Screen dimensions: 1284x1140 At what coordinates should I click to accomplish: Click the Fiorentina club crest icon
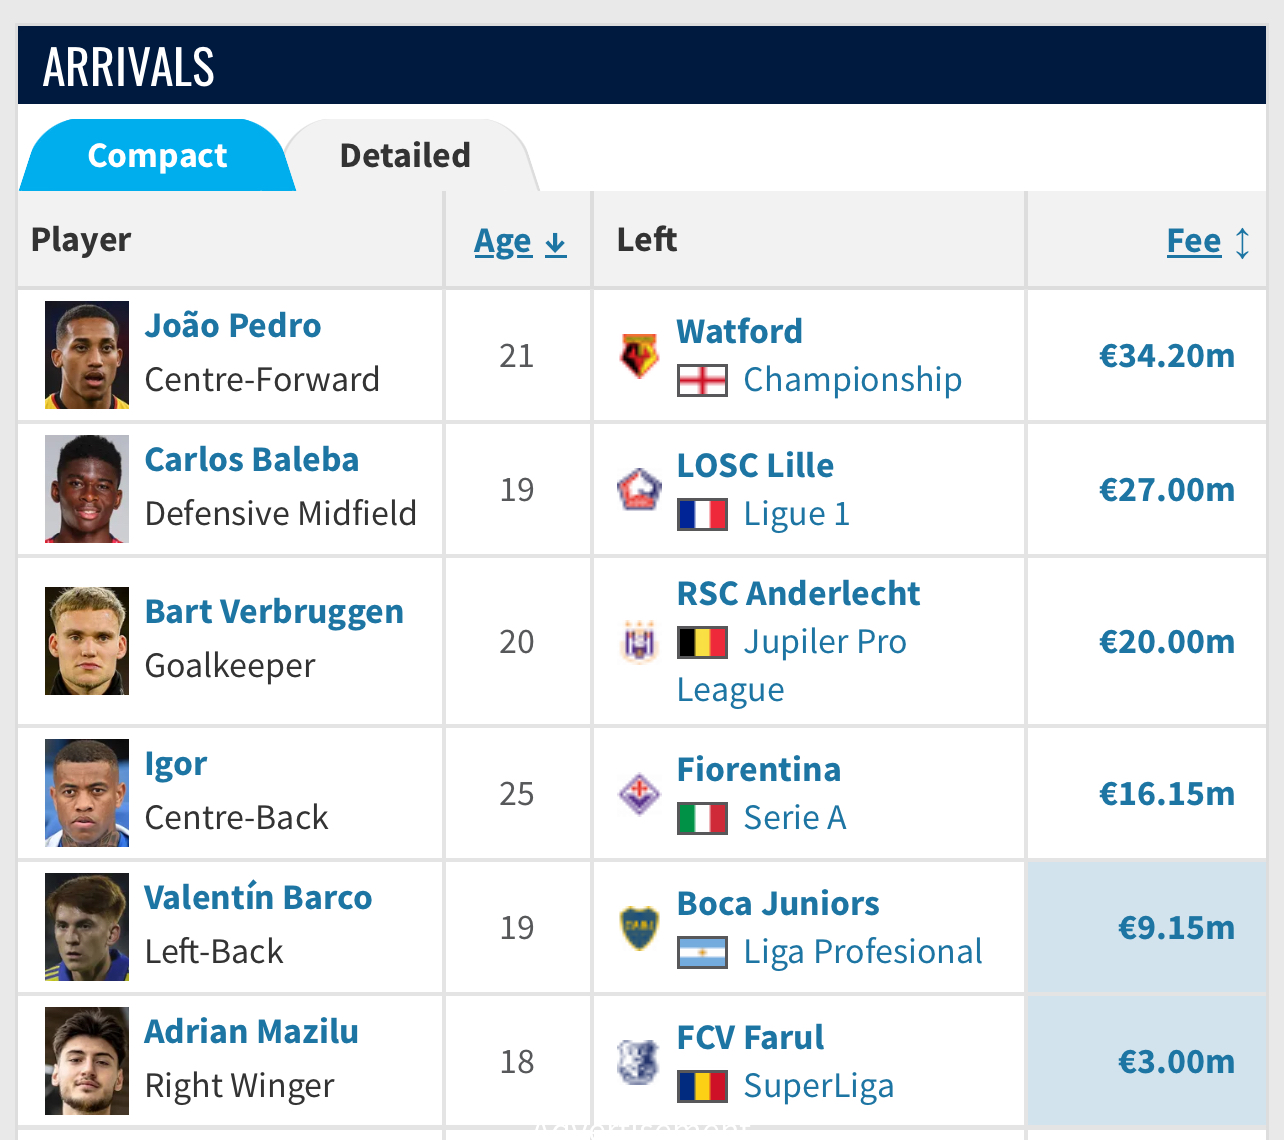coord(639,794)
